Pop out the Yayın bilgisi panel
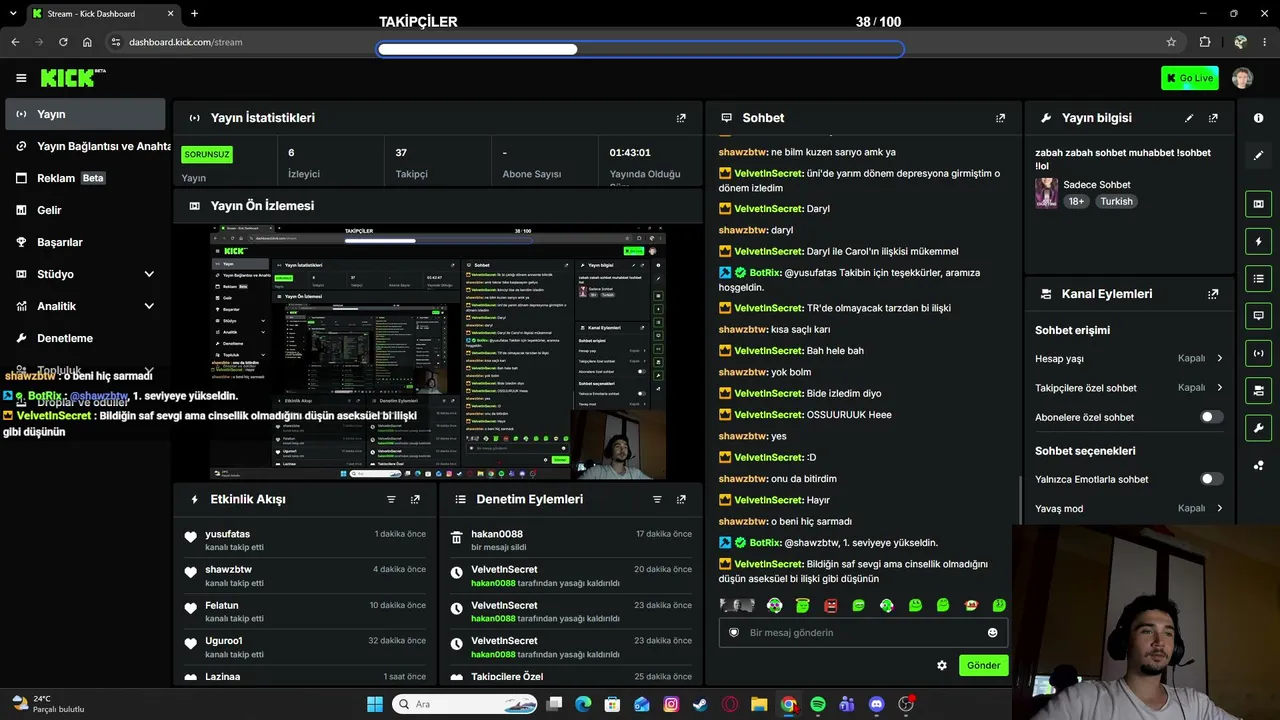1280x720 pixels. coord(1213,118)
